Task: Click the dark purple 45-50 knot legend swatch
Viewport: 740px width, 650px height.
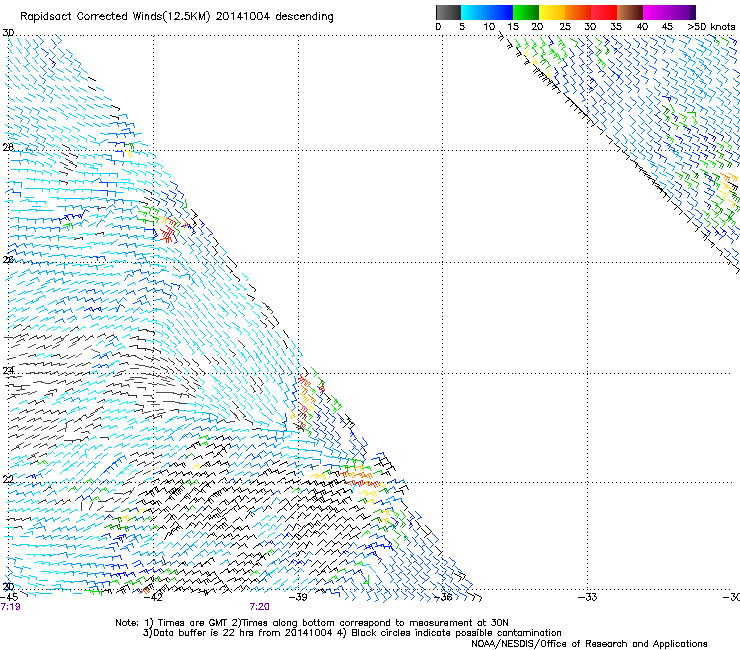Action: point(682,12)
